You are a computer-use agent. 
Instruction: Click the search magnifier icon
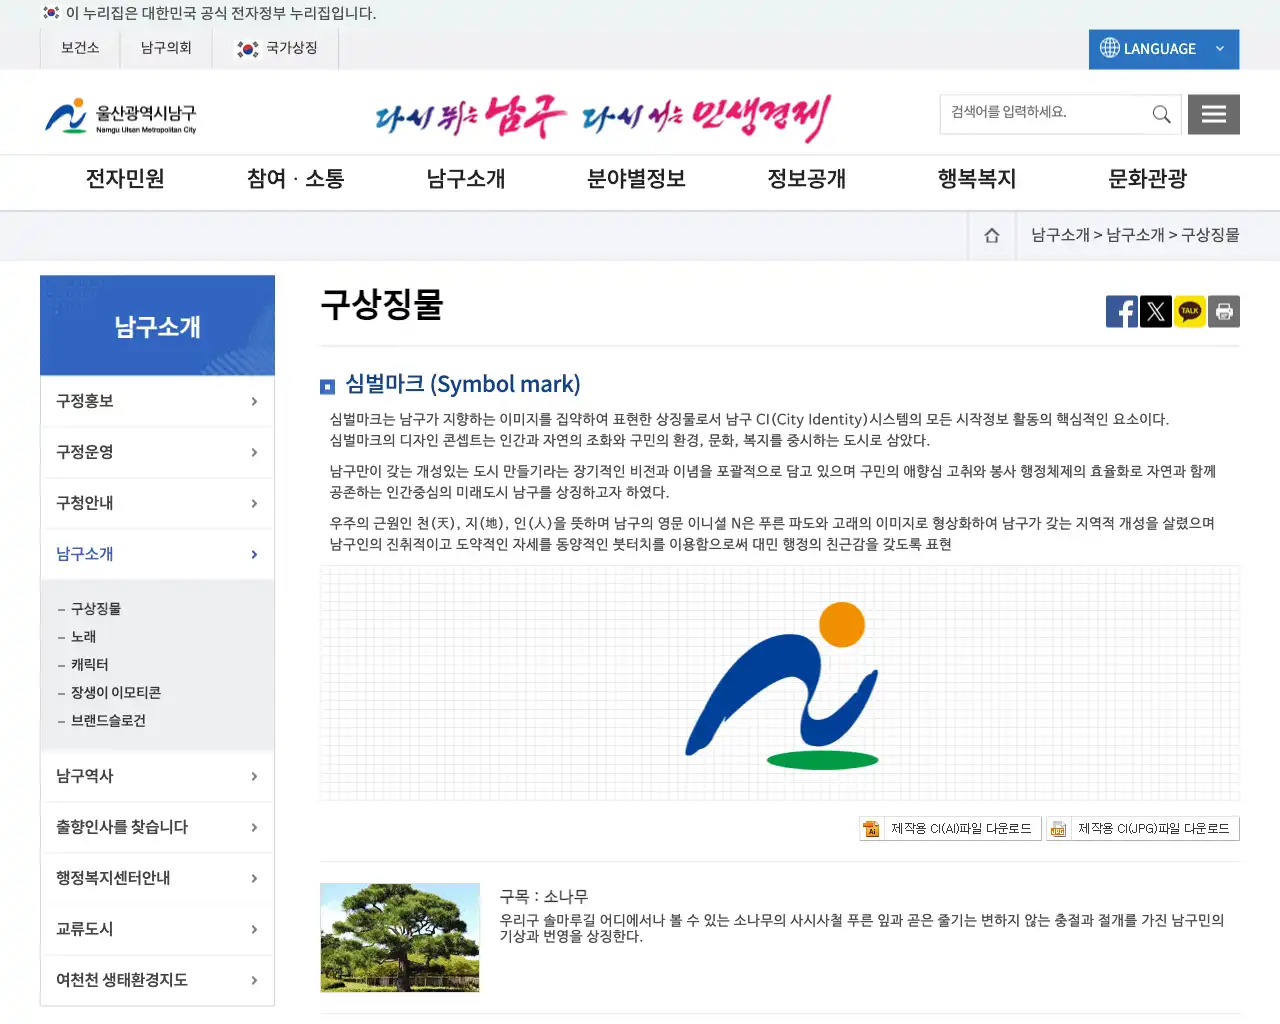(x=1161, y=114)
